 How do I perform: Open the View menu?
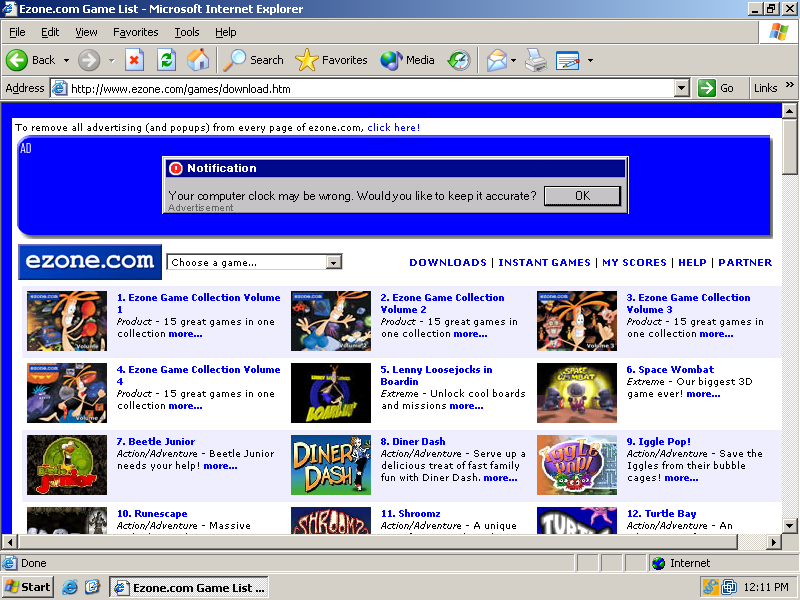86,32
